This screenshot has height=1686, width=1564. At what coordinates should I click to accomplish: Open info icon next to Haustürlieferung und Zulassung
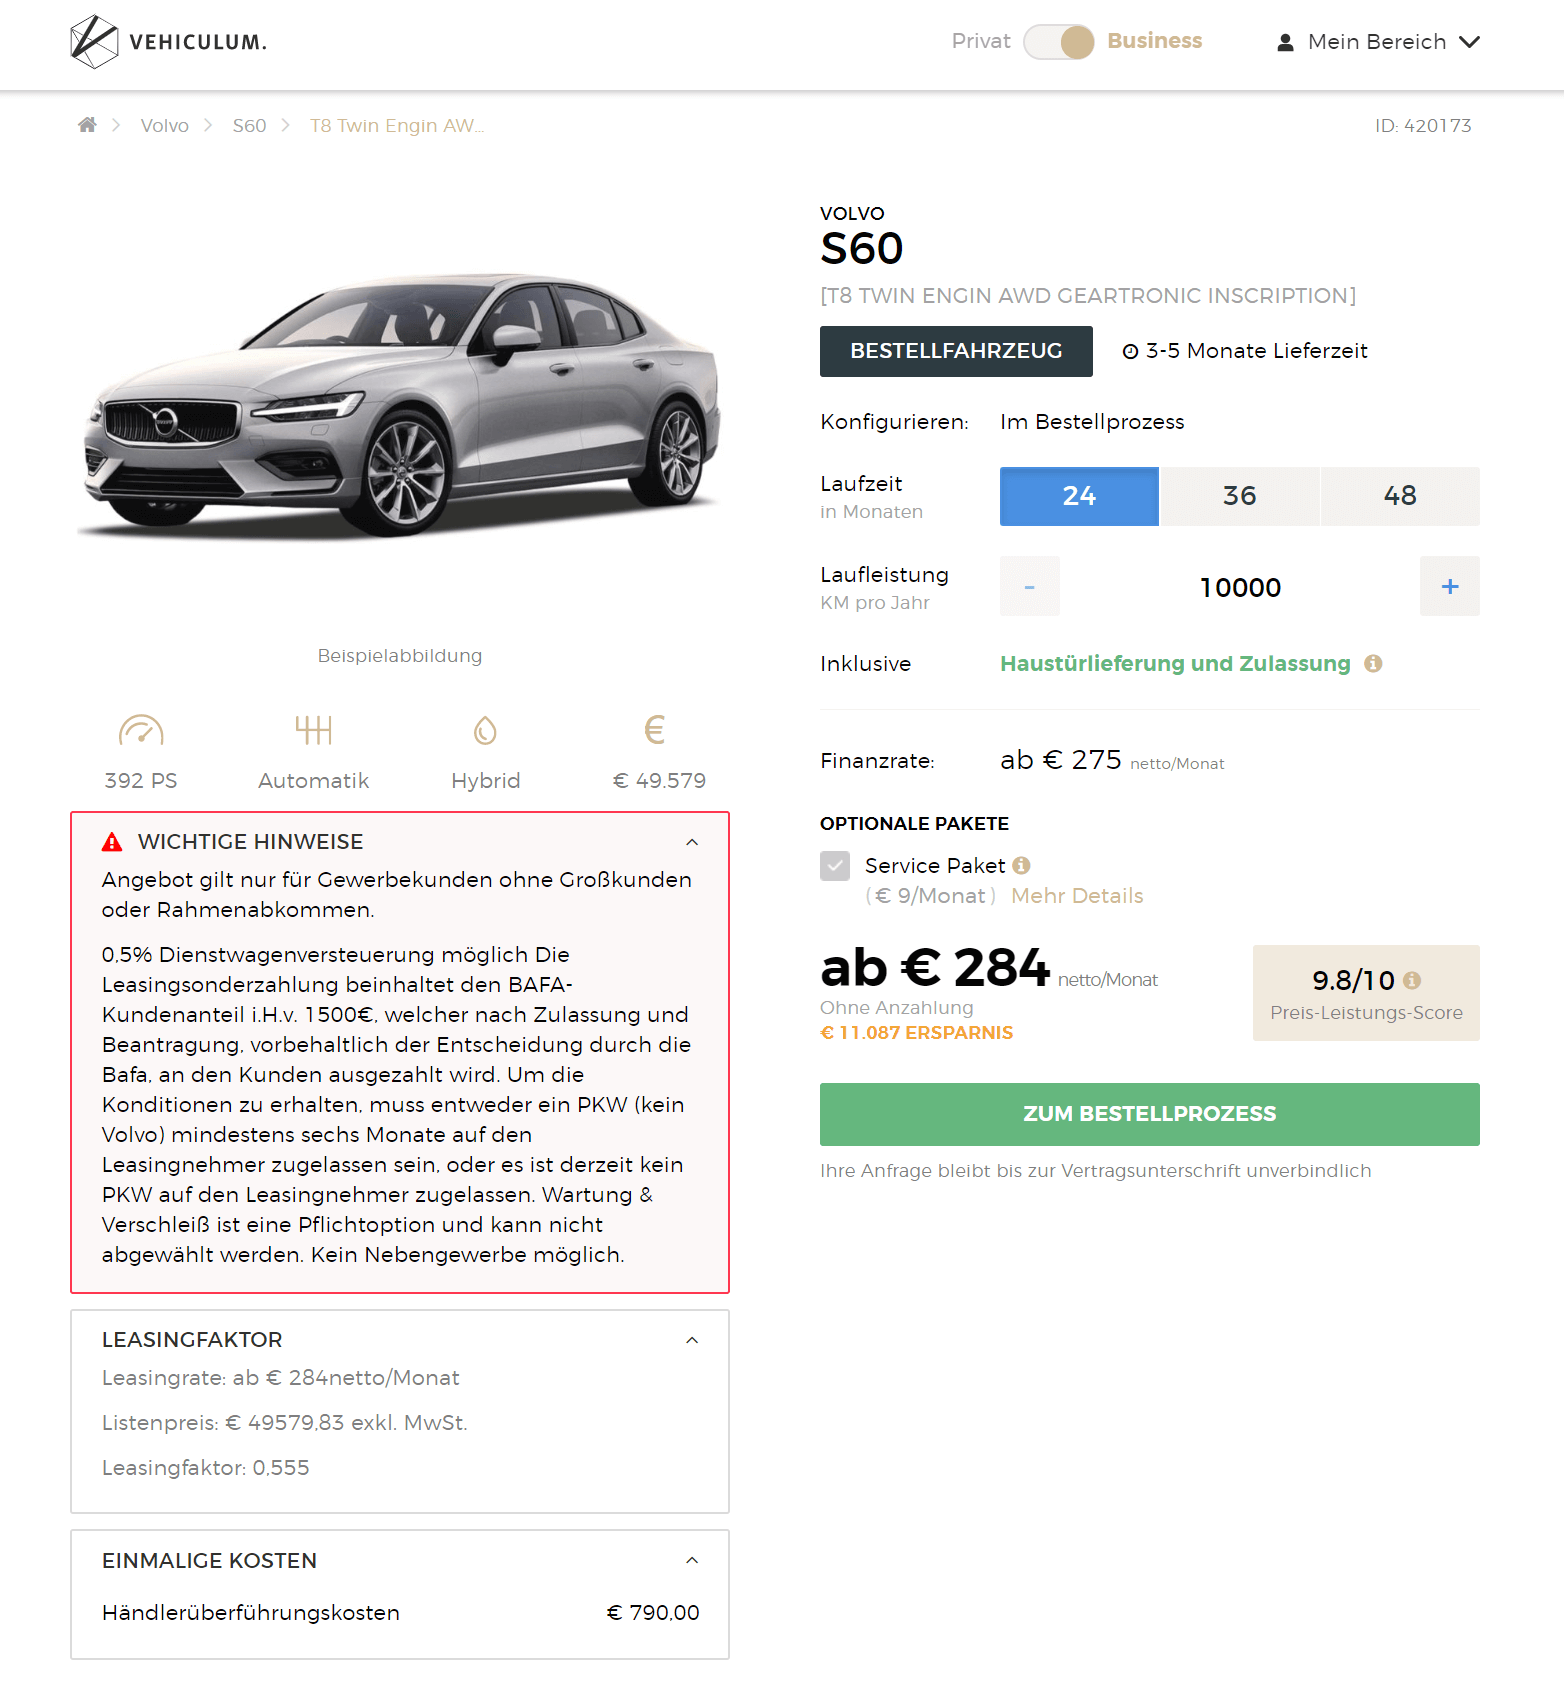1373,663
